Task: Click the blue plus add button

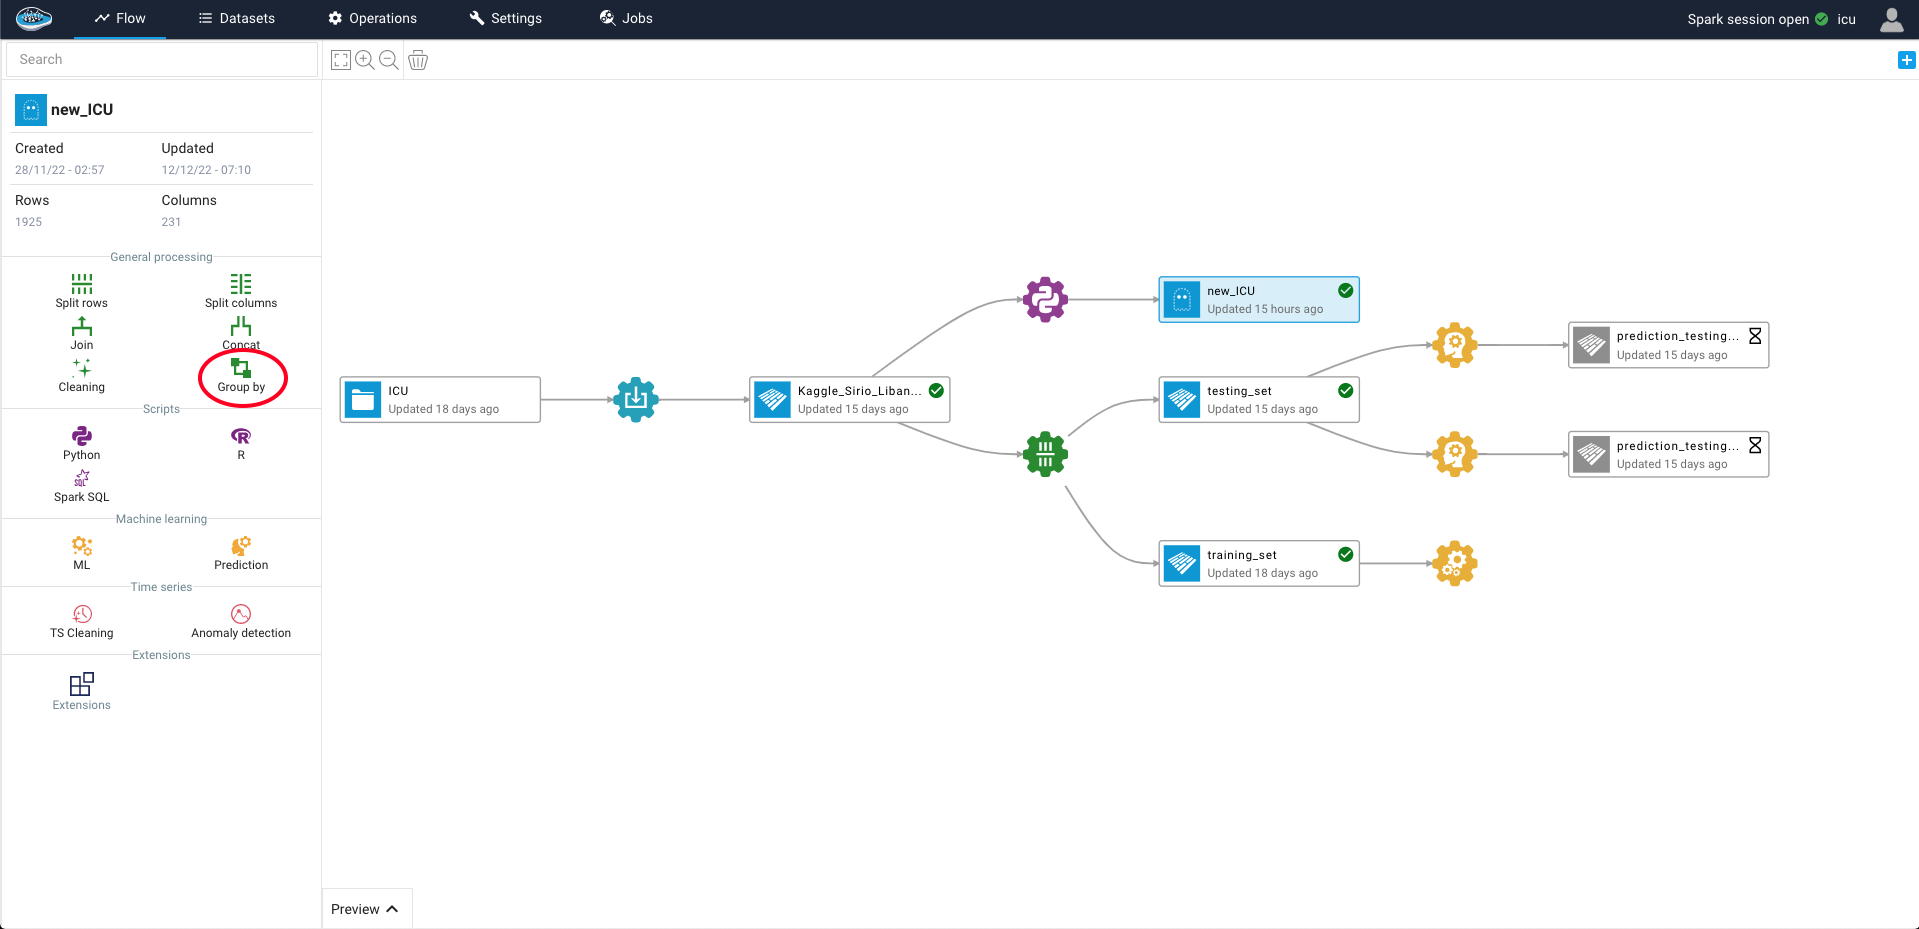Action: coord(1906,60)
